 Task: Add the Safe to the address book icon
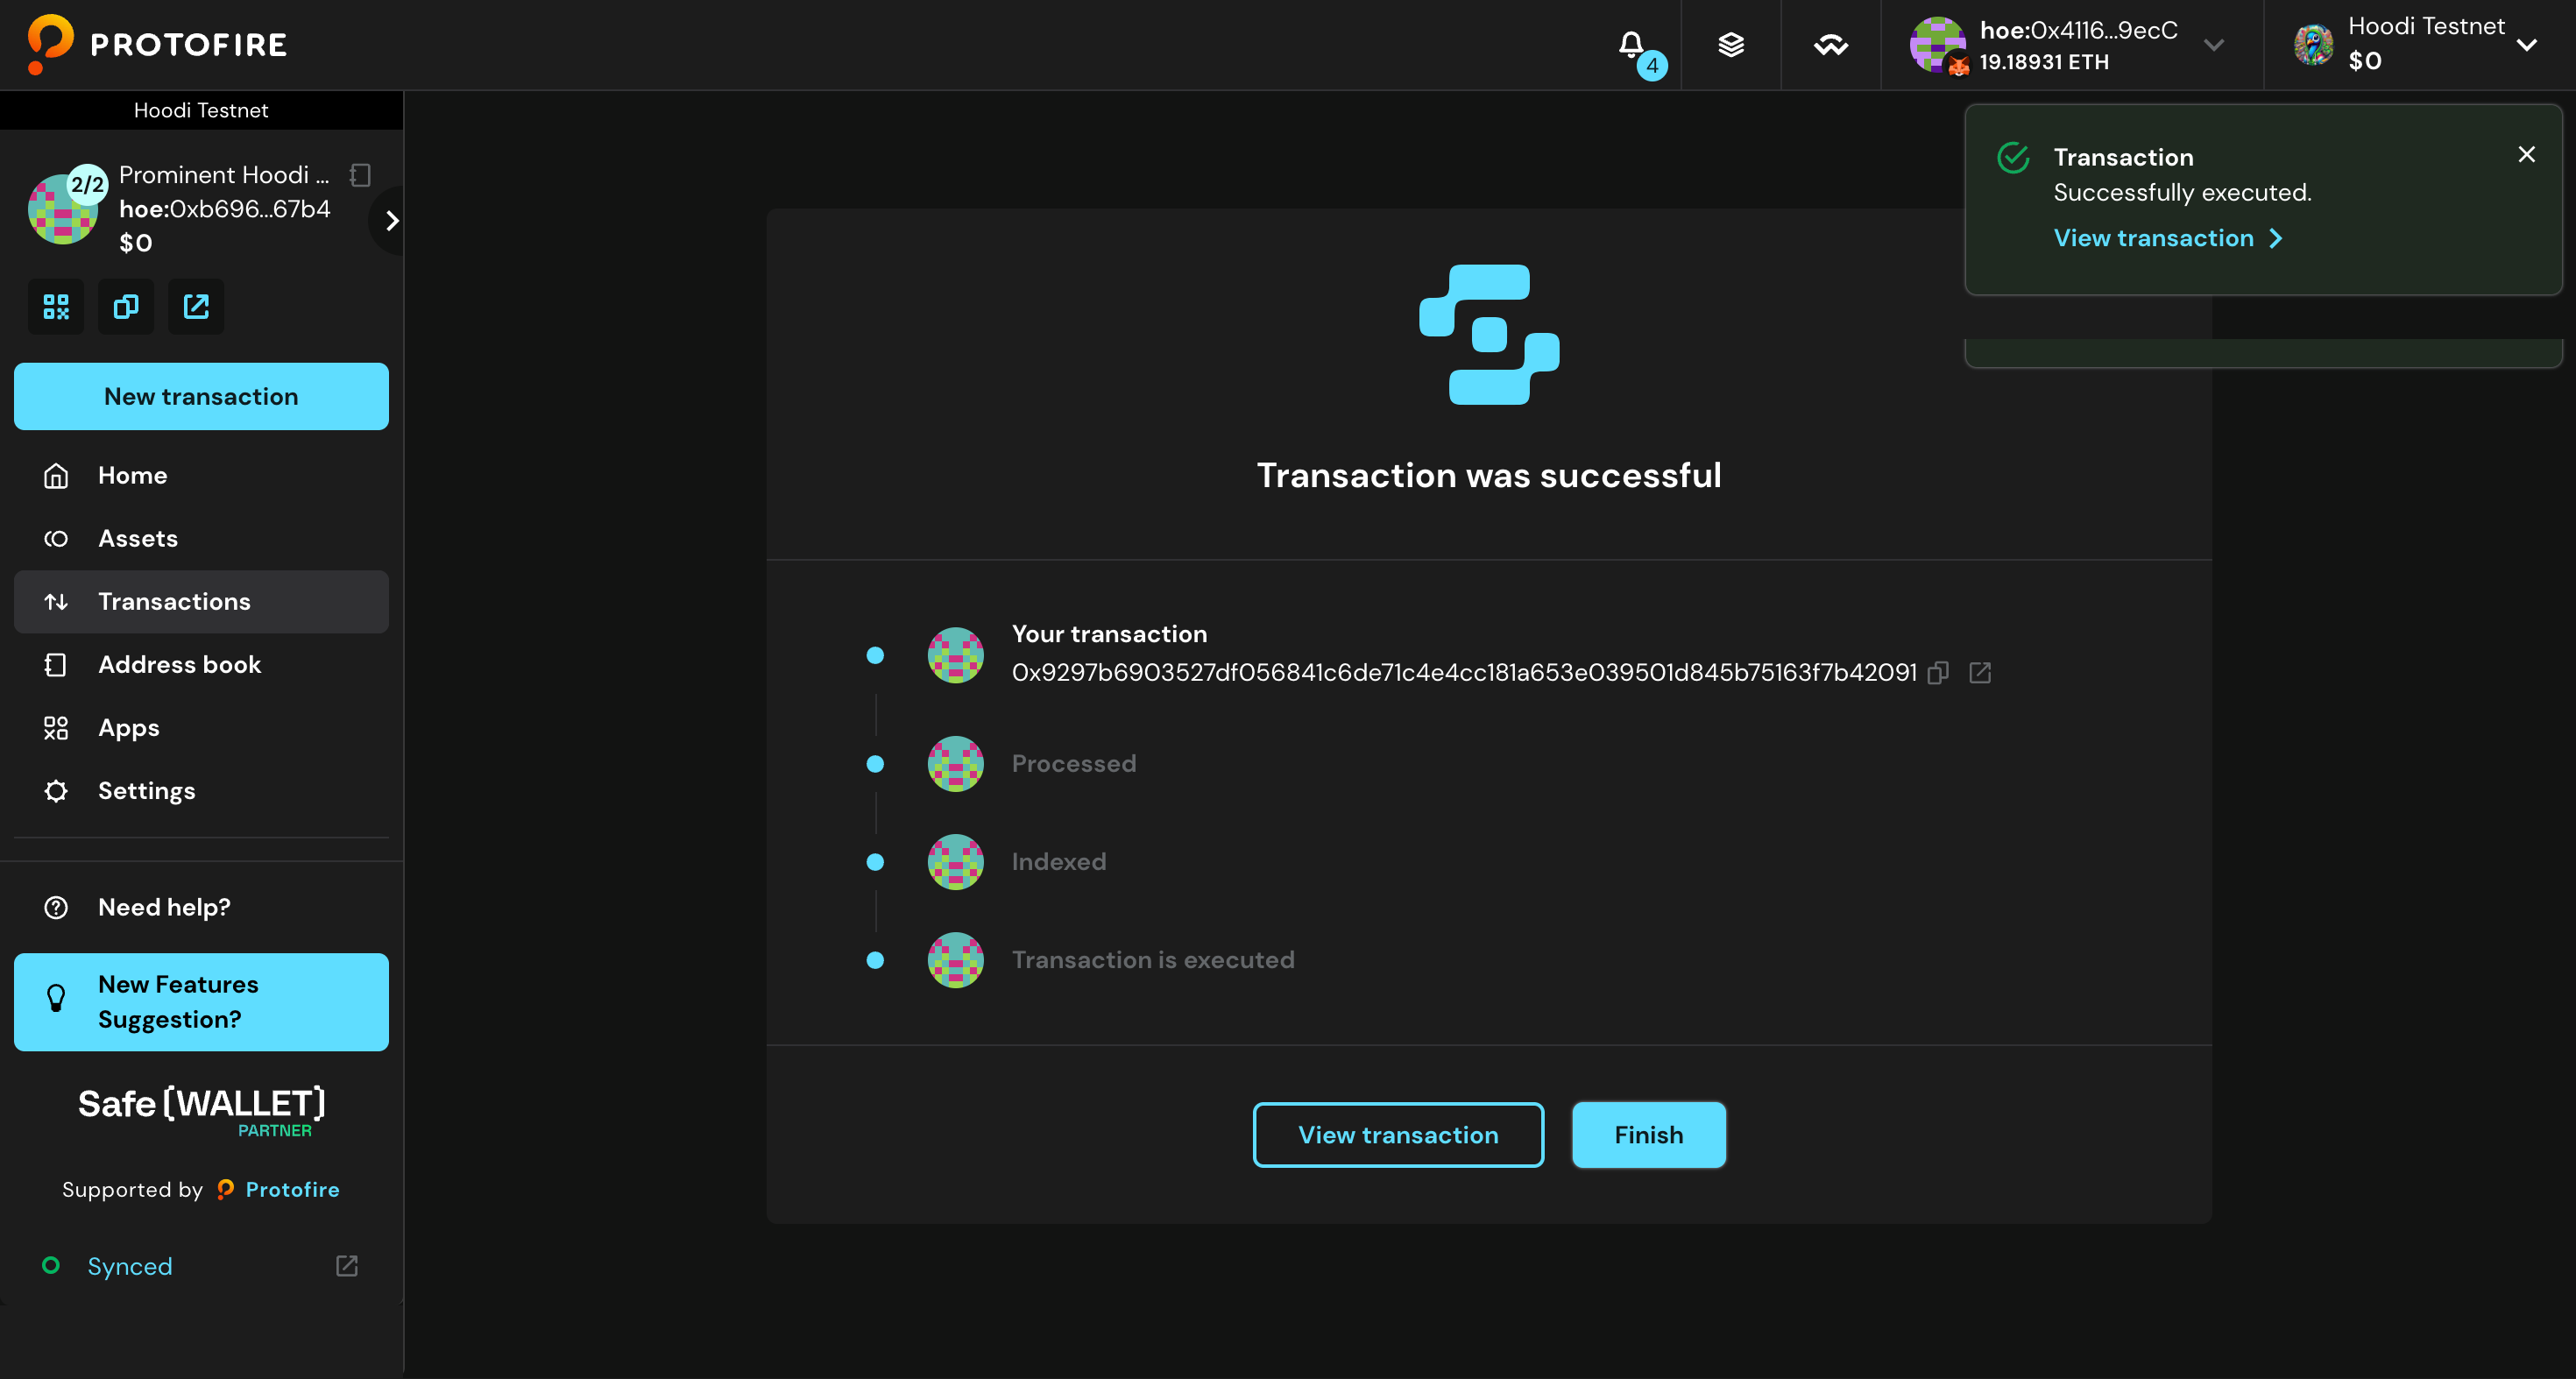point(360,174)
